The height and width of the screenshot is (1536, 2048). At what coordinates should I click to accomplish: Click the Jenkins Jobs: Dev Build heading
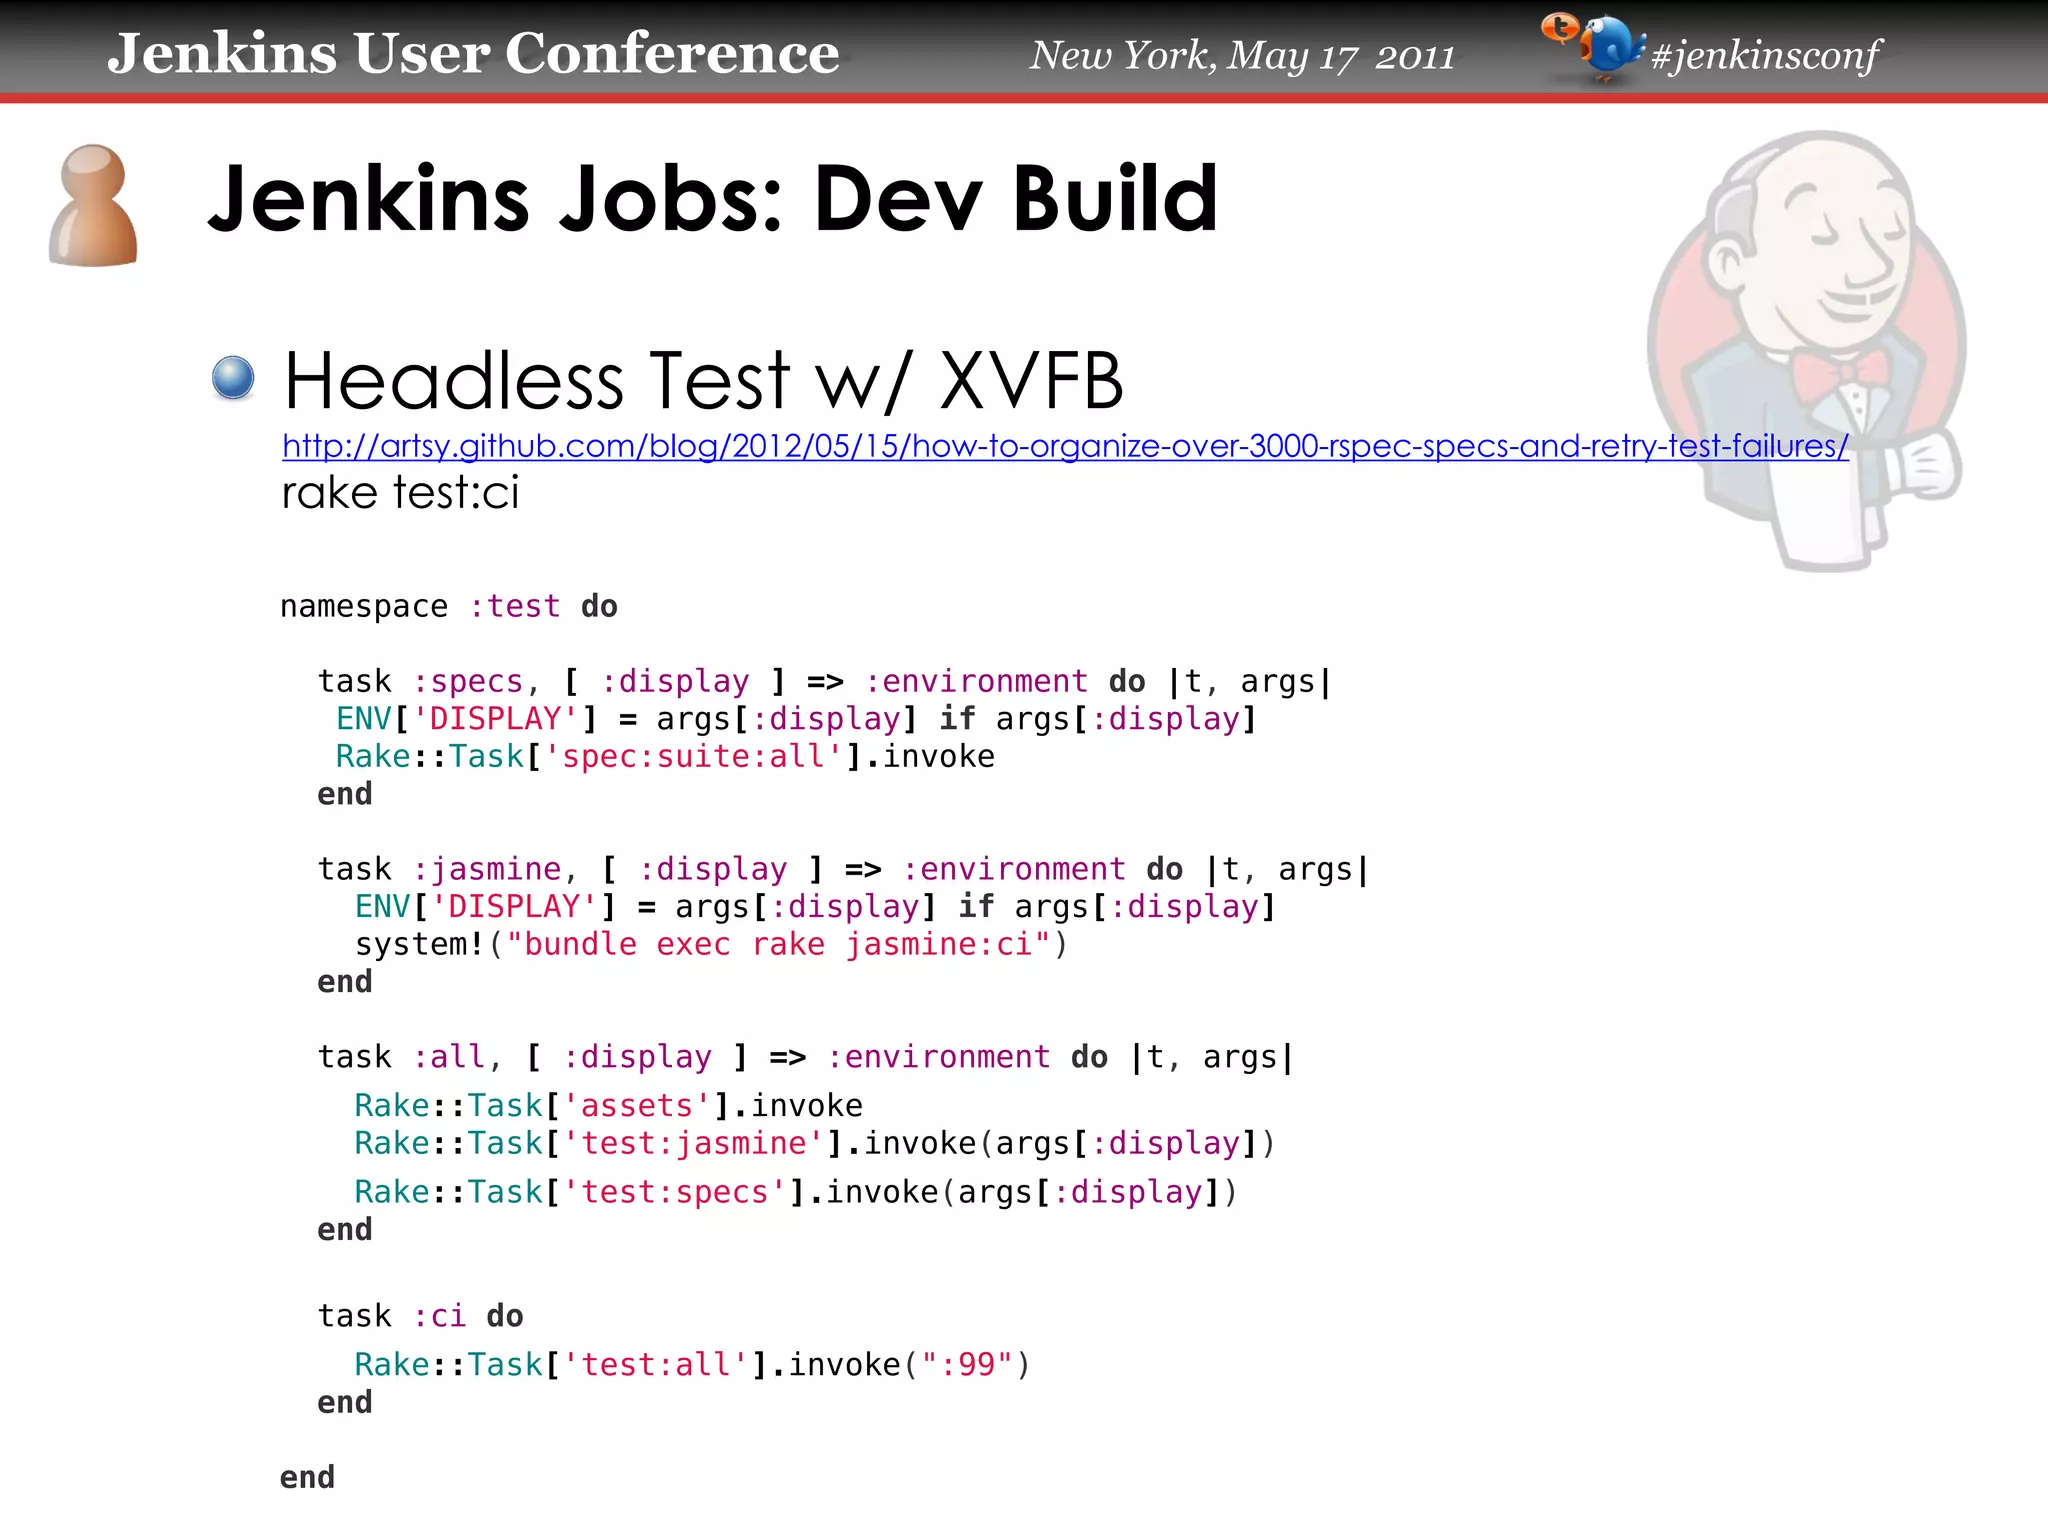(712, 199)
